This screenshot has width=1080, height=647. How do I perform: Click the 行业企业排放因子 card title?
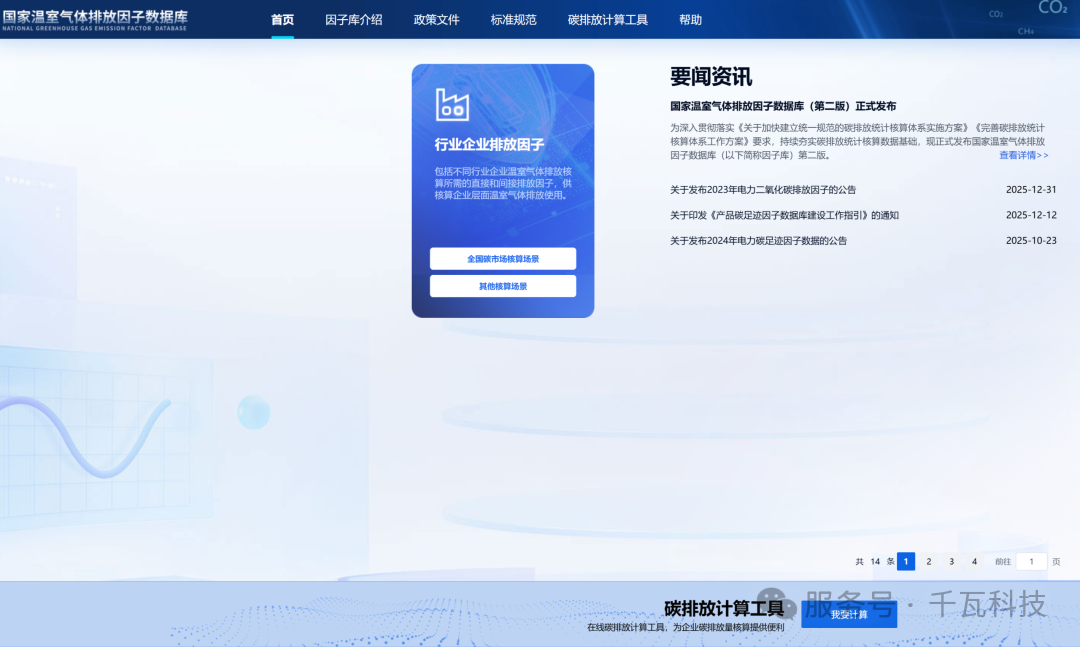[x=489, y=145]
